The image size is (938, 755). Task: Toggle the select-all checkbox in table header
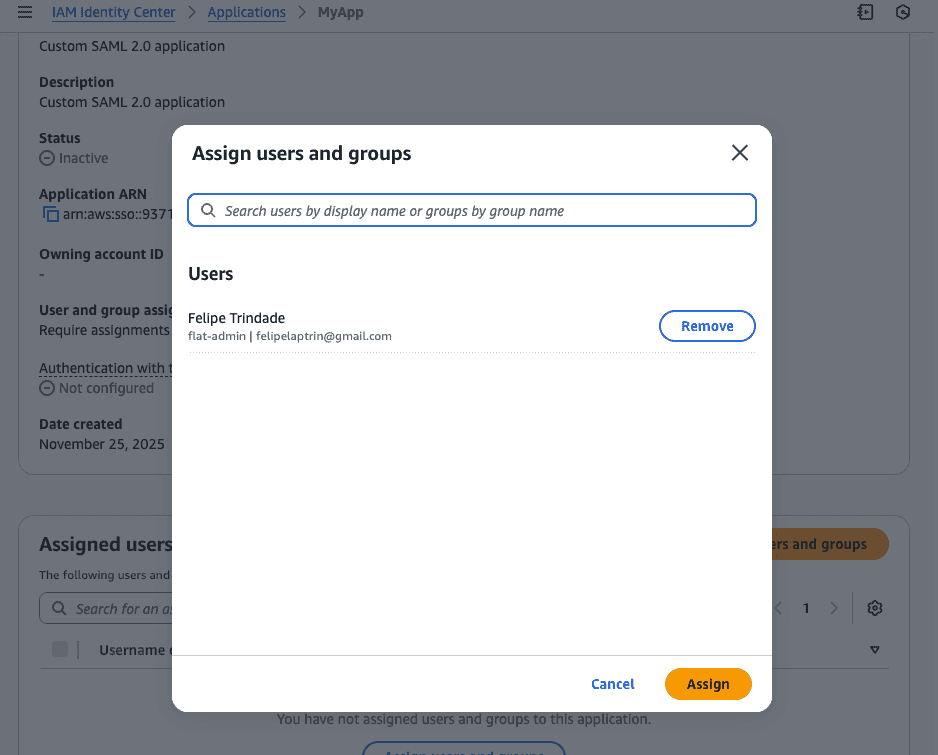point(60,650)
